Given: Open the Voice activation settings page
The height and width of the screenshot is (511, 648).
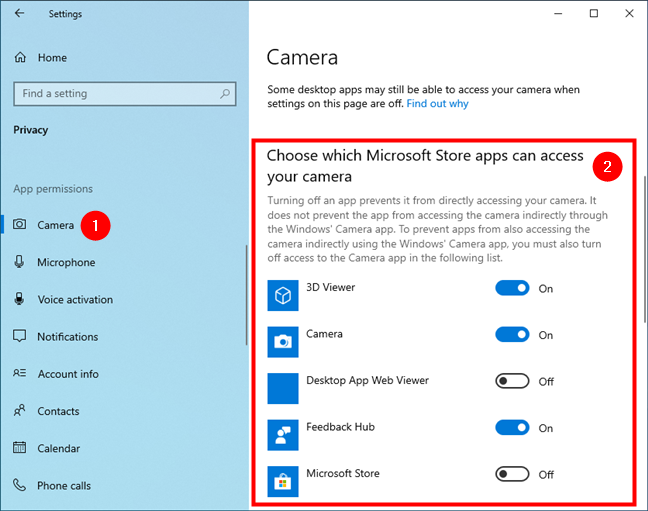Looking at the screenshot, I should [75, 299].
